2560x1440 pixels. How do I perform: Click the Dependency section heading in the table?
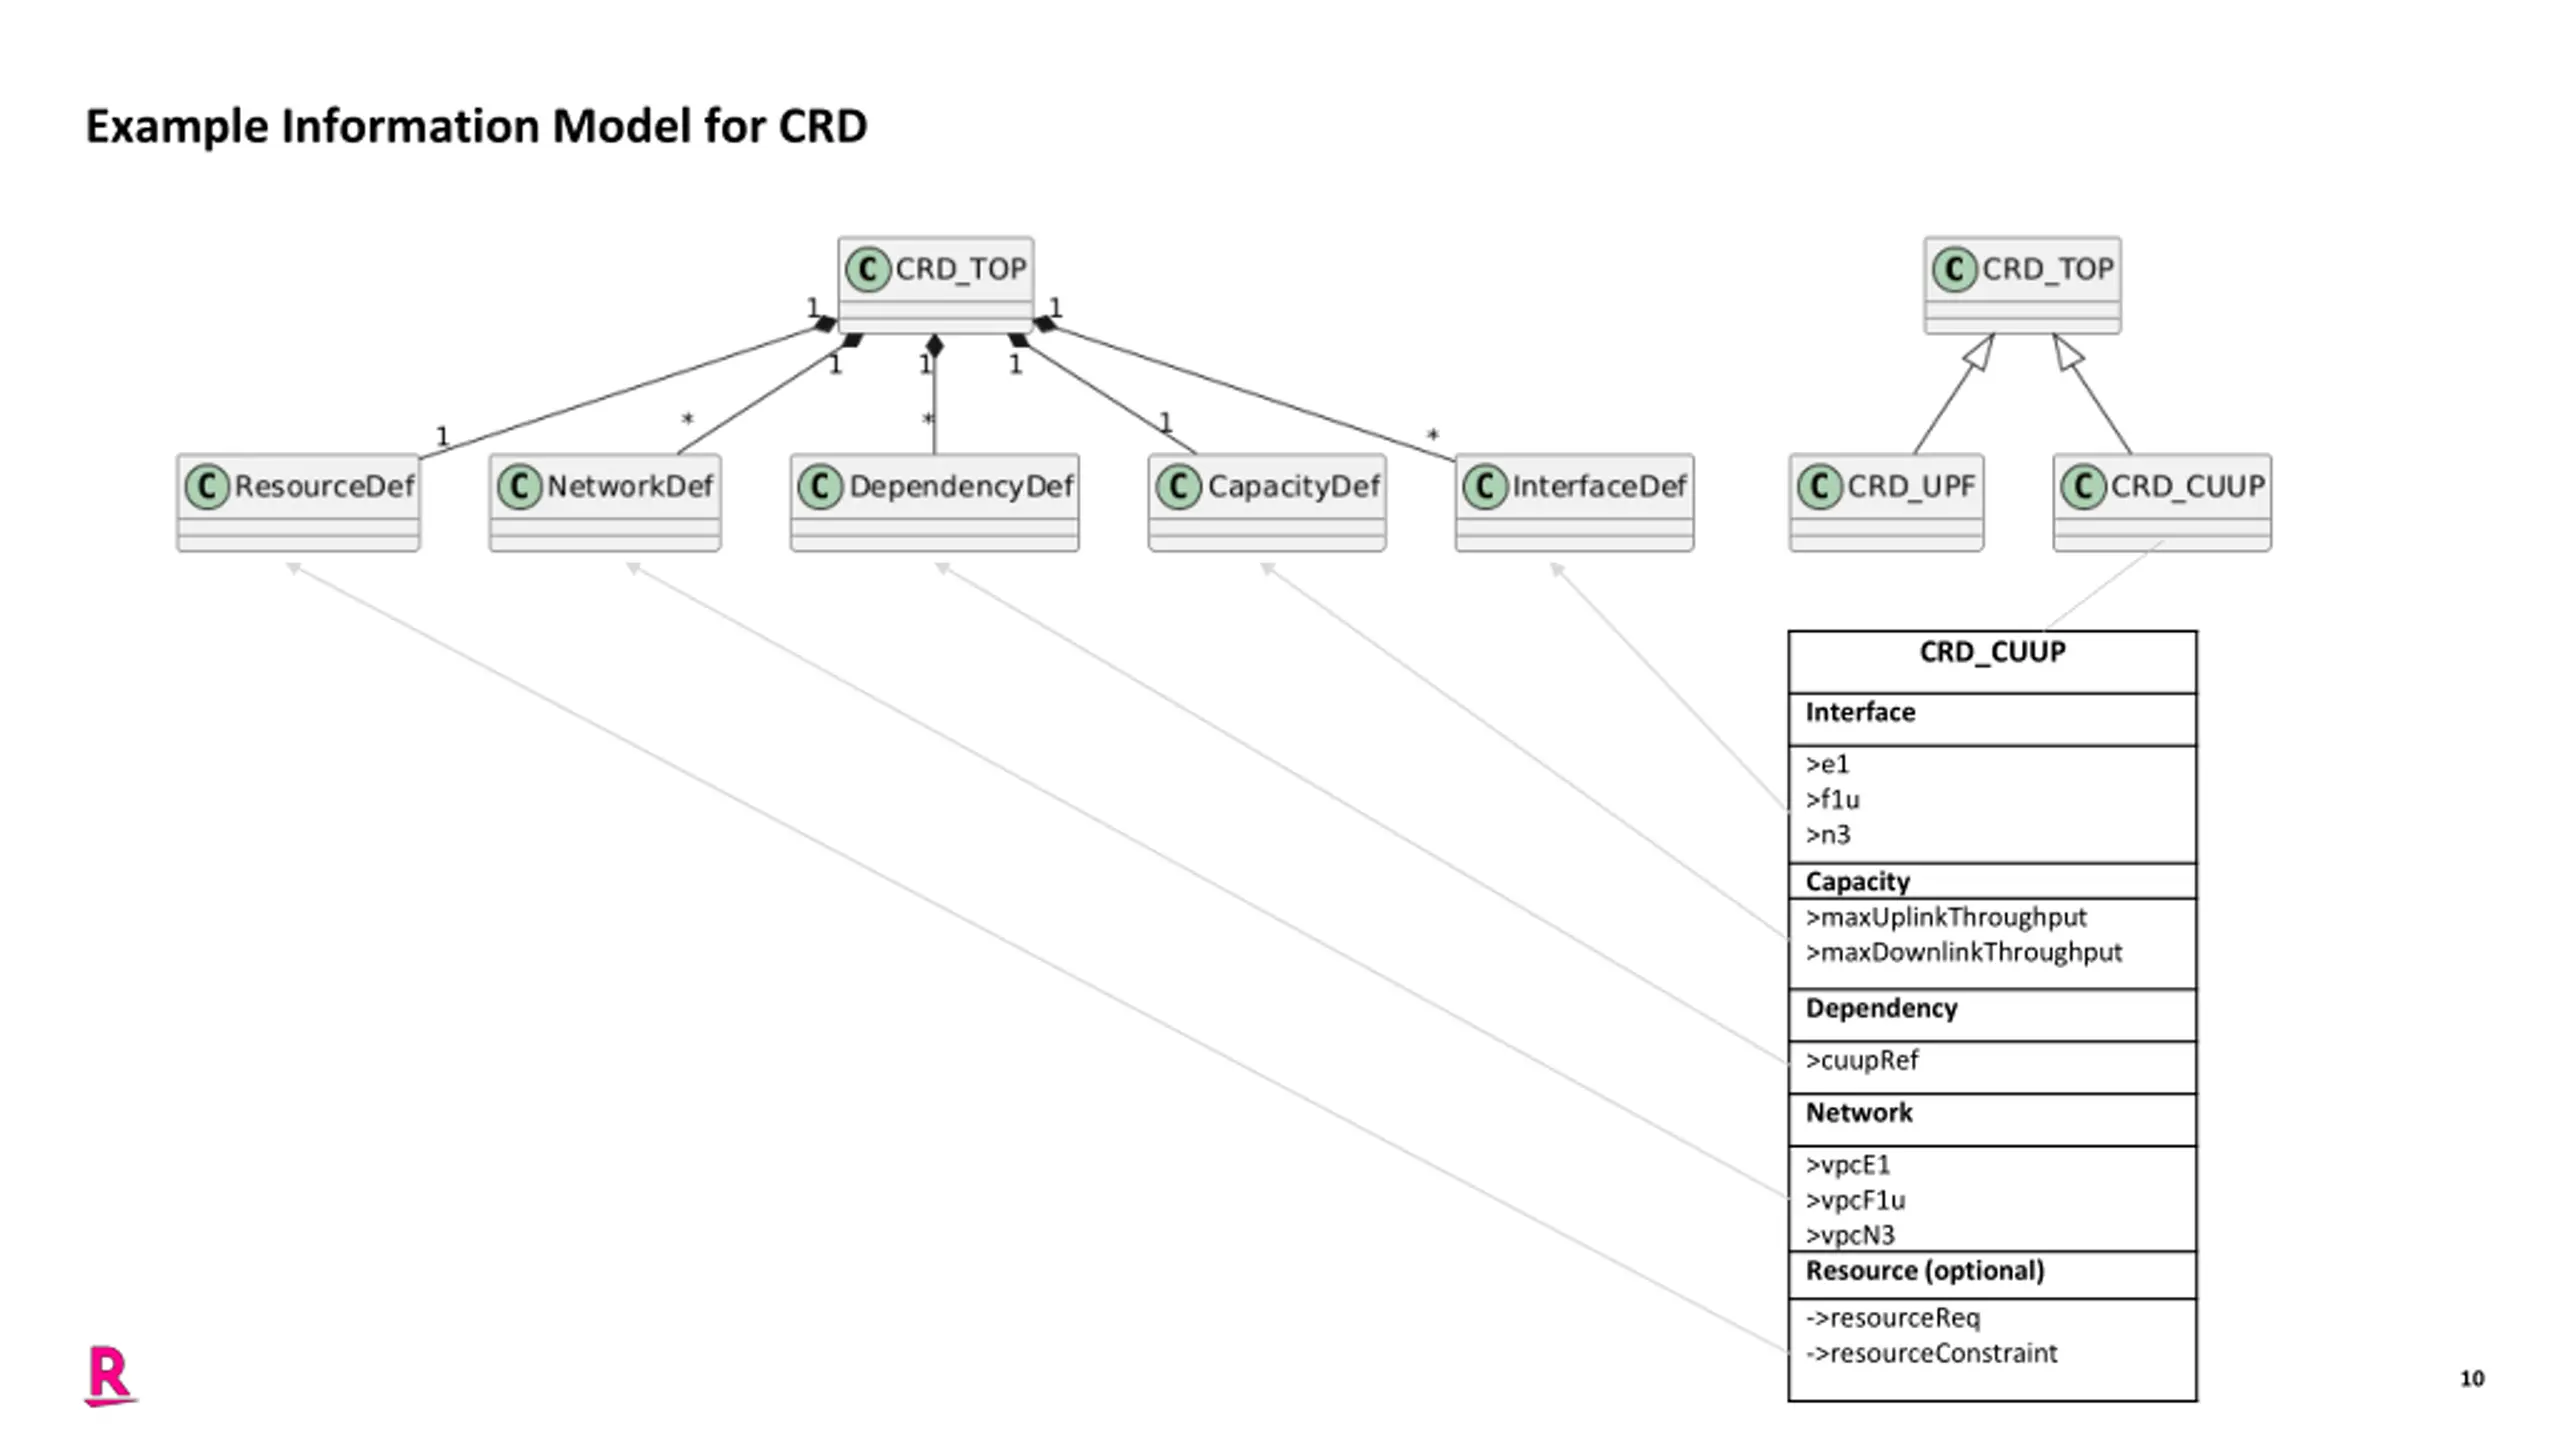click(1881, 1008)
